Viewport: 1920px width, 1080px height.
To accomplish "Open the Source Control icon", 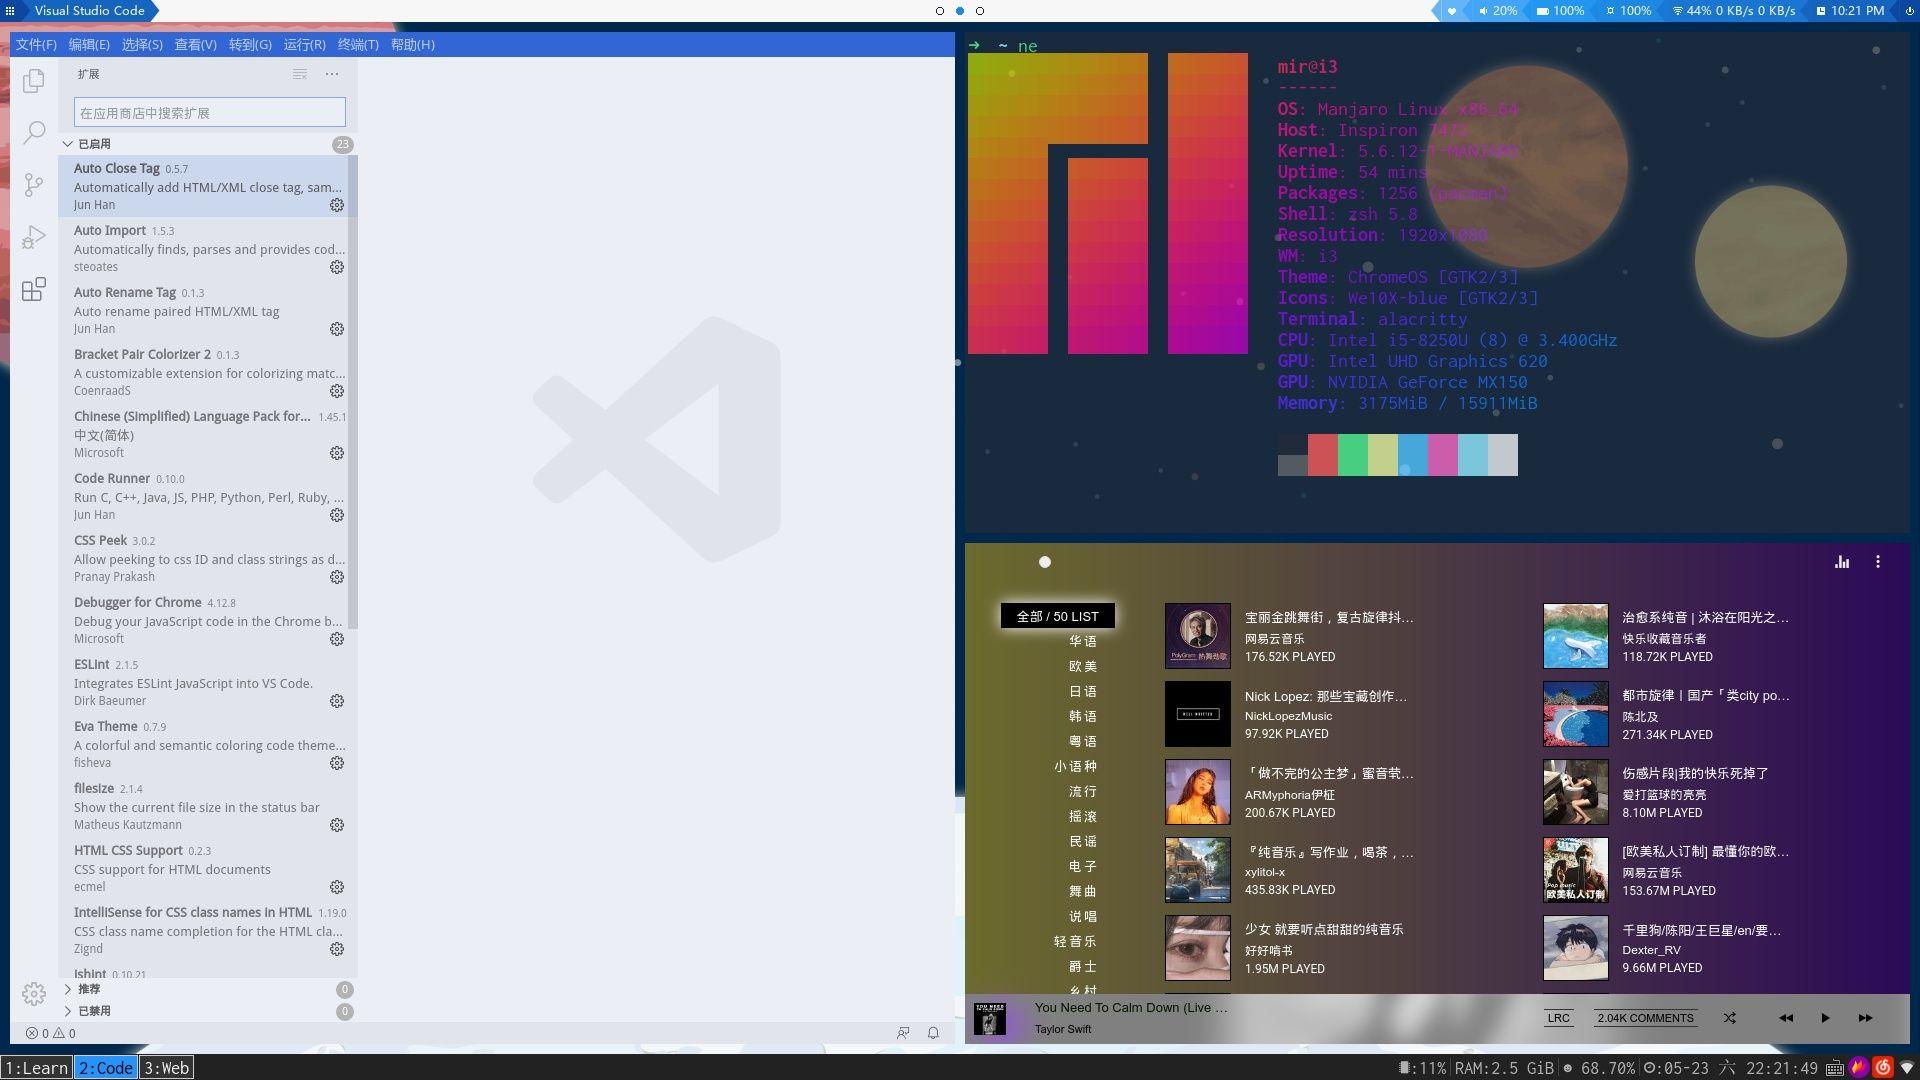I will point(34,184).
